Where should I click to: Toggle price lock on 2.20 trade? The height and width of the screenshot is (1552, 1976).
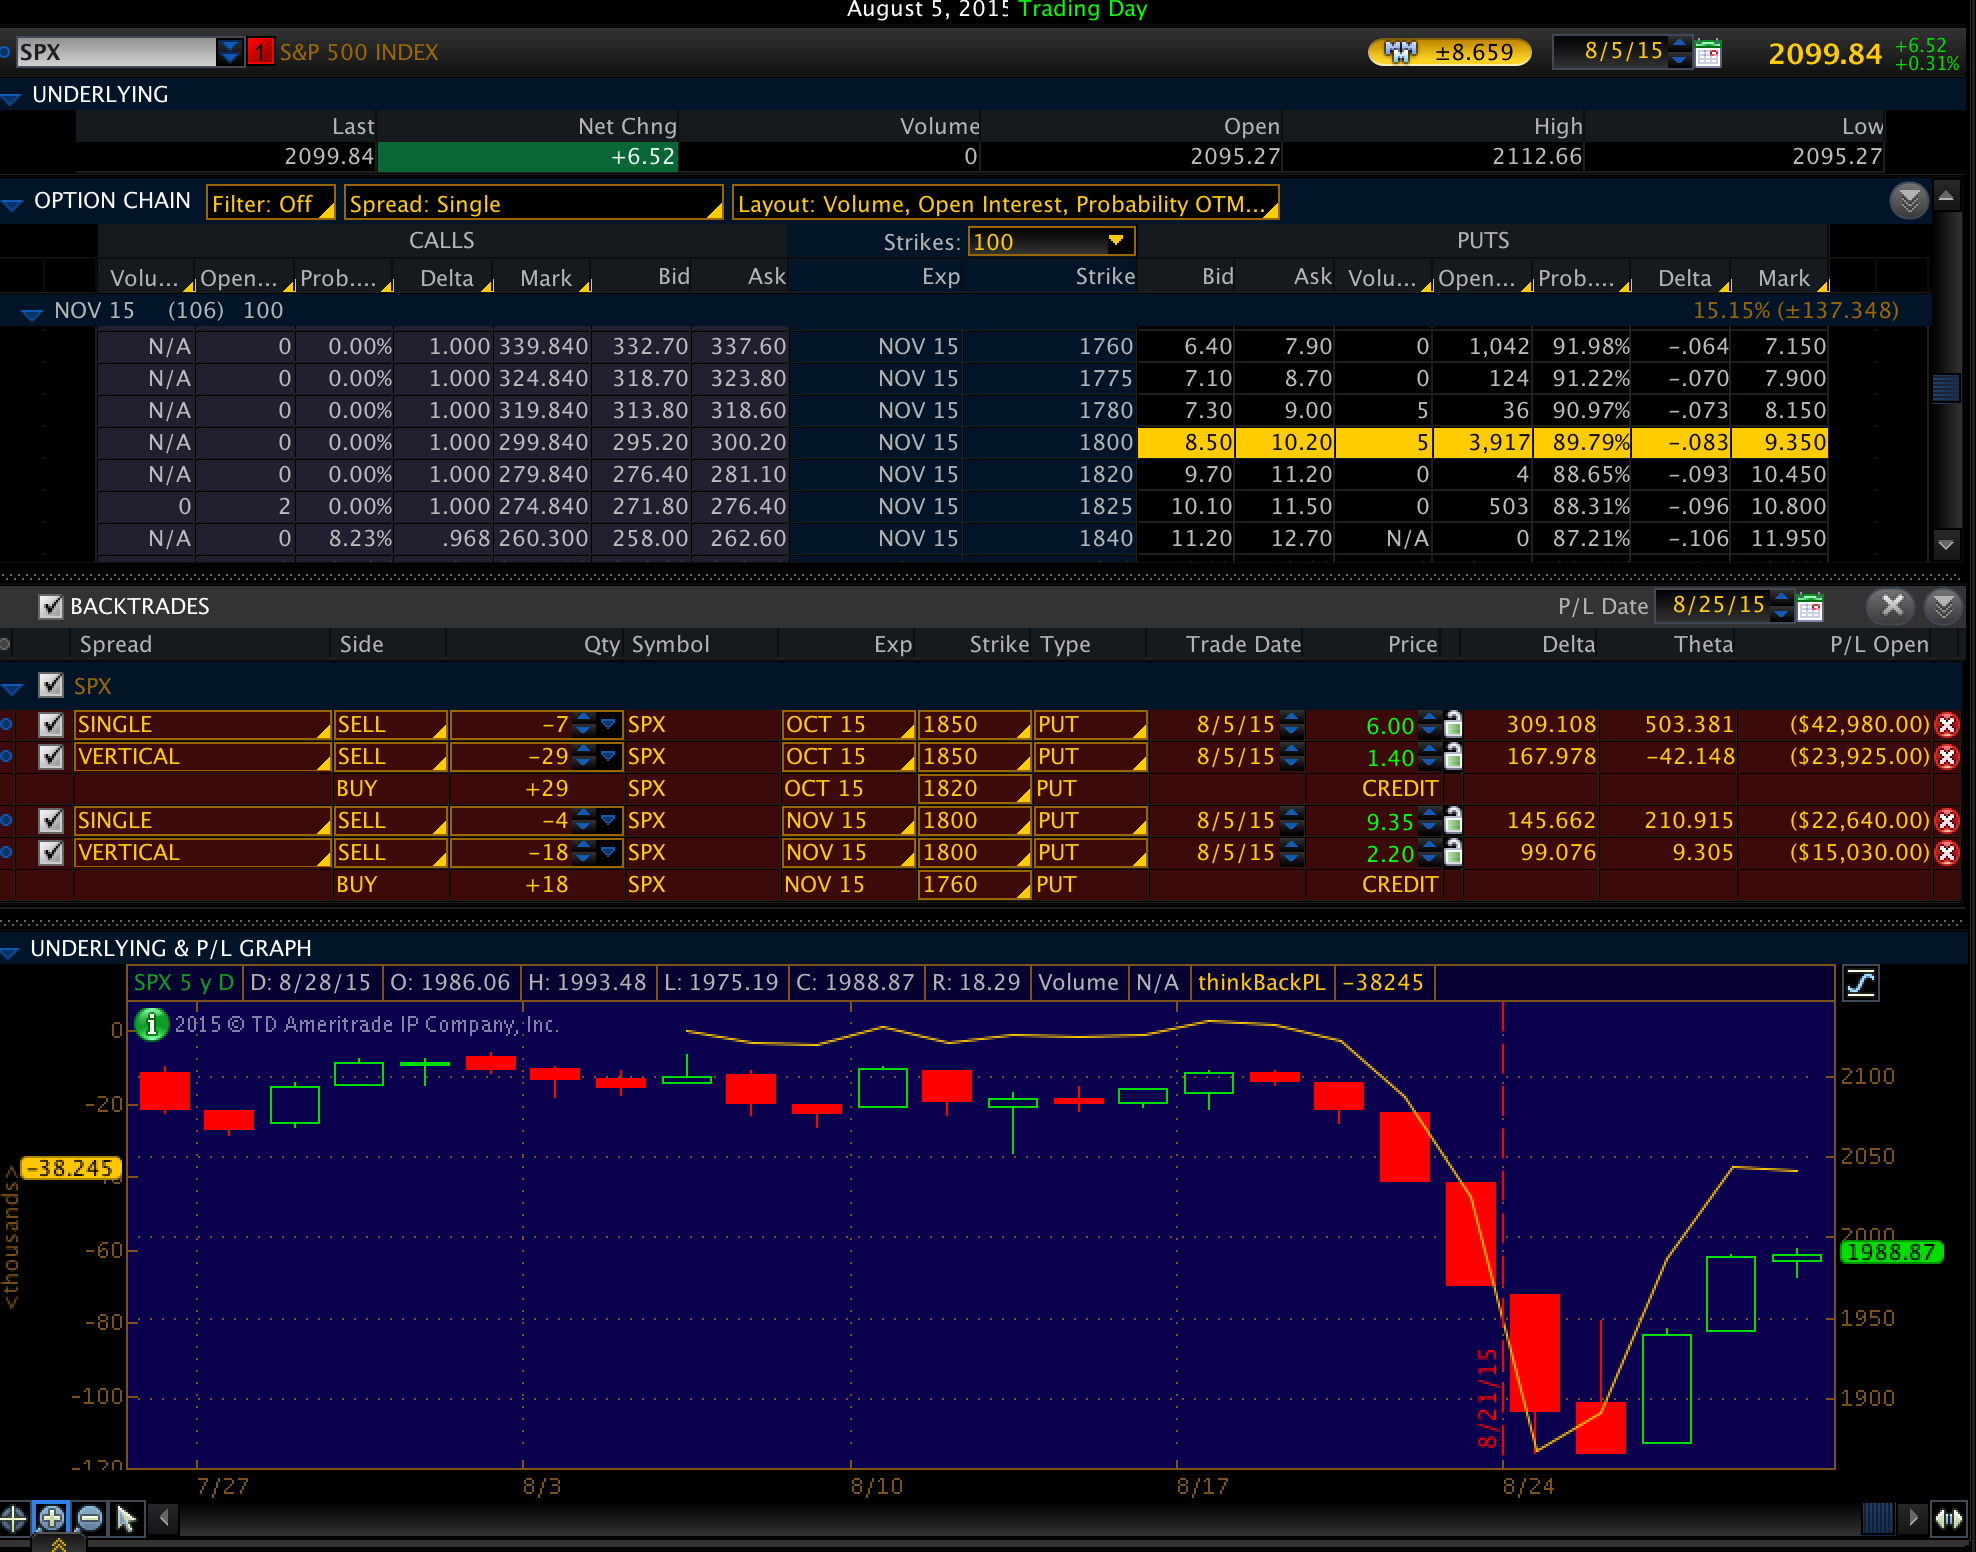[x=1453, y=852]
